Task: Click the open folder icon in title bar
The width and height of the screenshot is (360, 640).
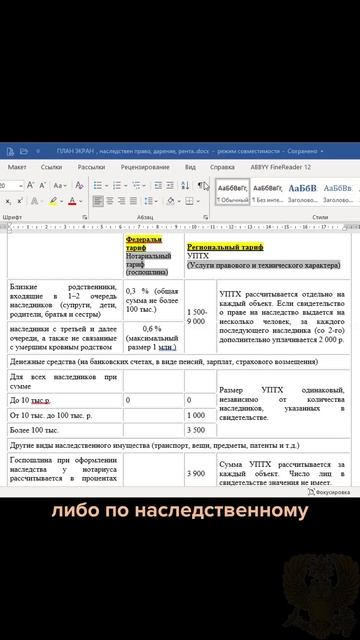Action: 24,151
